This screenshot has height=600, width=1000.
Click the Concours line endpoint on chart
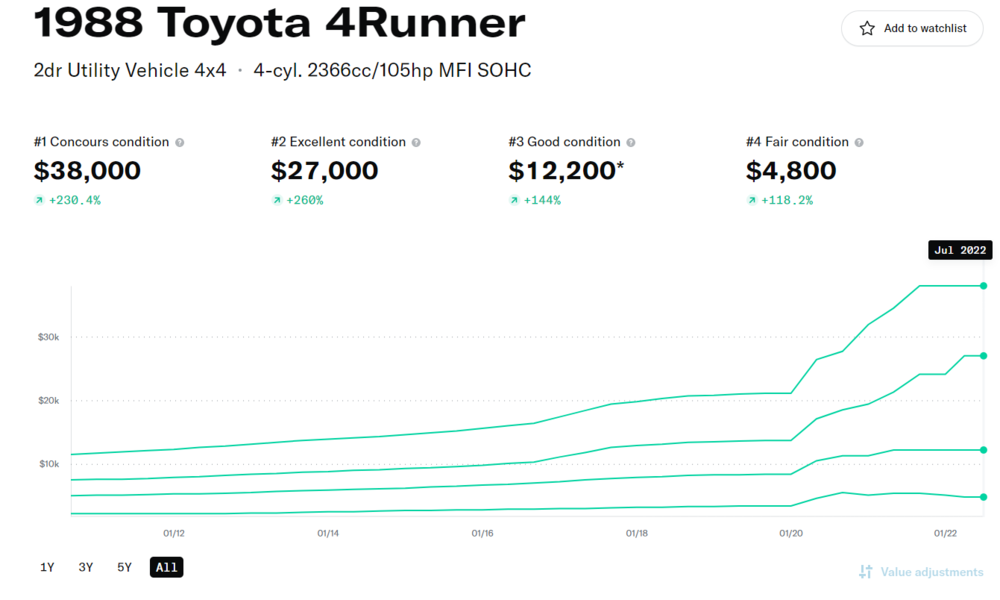(984, 286)
